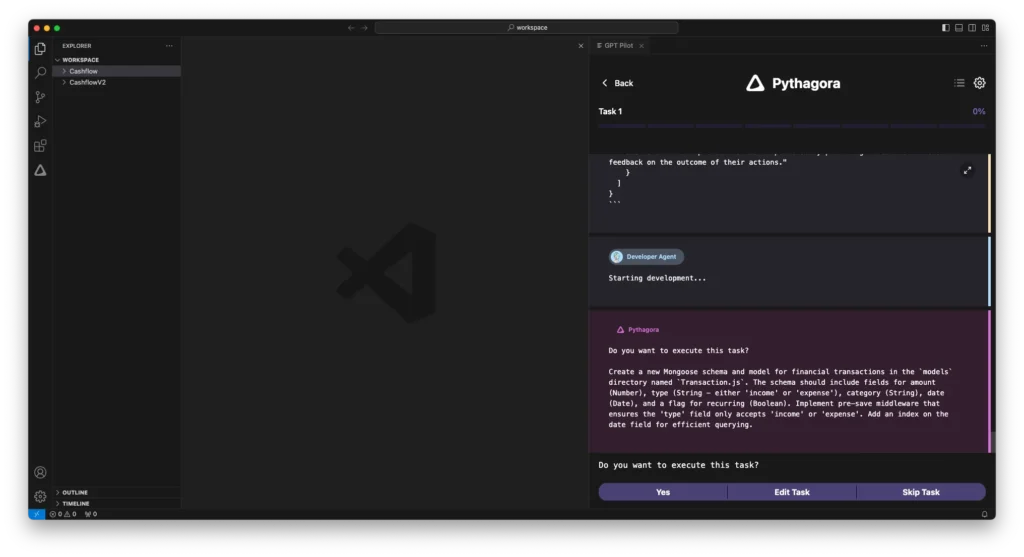The image size is (1024, 557).
Task: Expand the CashflowV2 folder
Action: click(87, 82)
